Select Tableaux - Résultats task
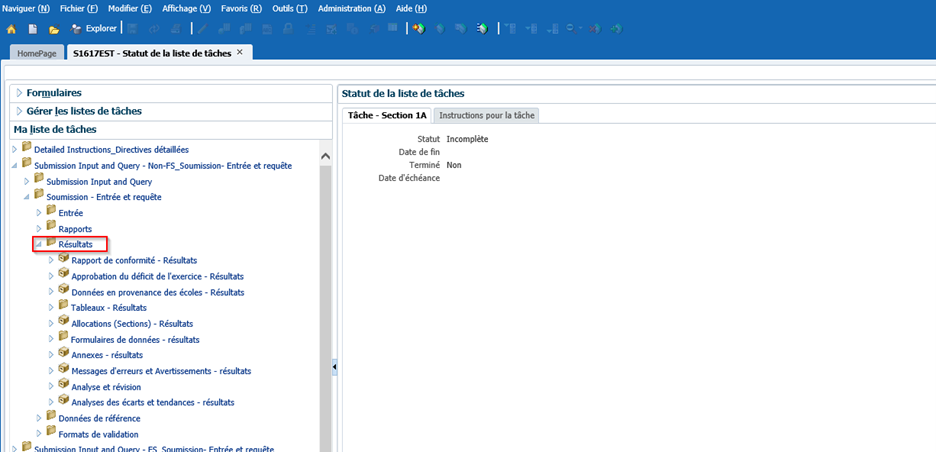The width and height of the screenshot is (936, 452). click(x=109, y=308)
